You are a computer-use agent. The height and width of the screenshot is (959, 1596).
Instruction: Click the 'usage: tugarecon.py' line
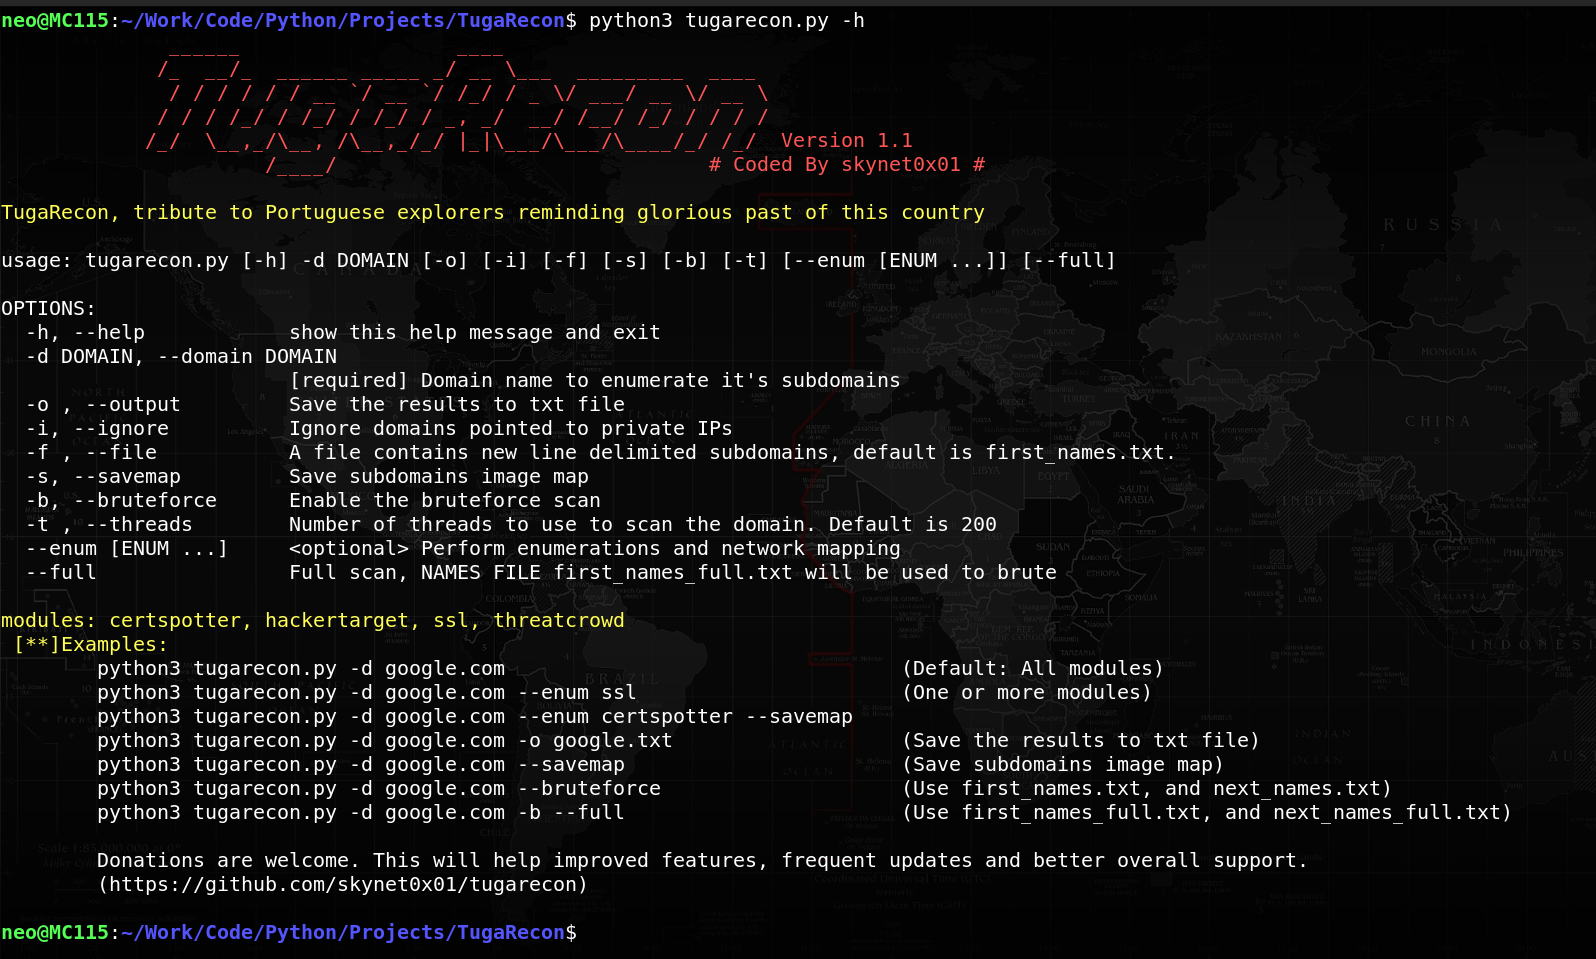coord(558,260)
